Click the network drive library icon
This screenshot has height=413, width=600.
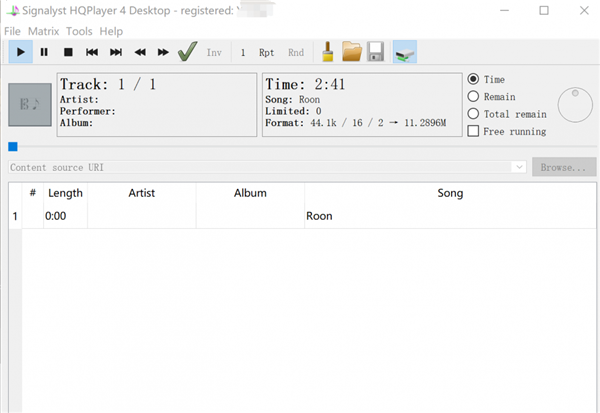tap(405, 52)
